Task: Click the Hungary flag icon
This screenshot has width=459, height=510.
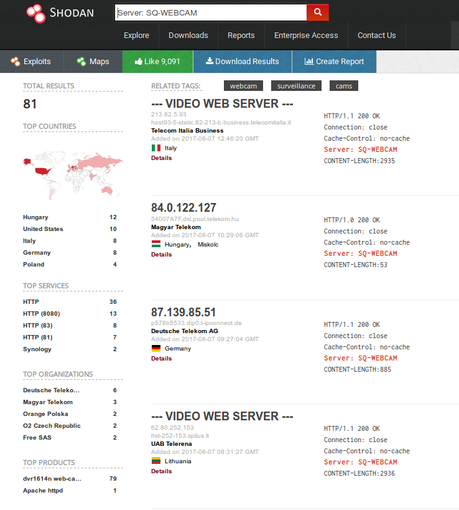Action: 156,244
